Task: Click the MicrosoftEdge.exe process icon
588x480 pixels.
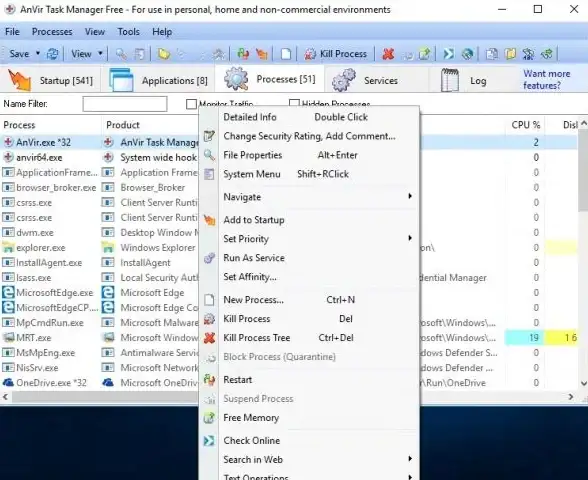Action: click(x=8, y=292)
